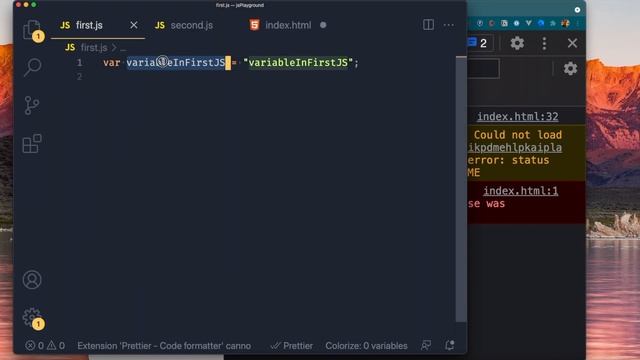Open DevTools settings gear in top toolbar
Image resolution: width=640 pixels, height=360 pixels.
pyautogui.click(x=517, y=43)
